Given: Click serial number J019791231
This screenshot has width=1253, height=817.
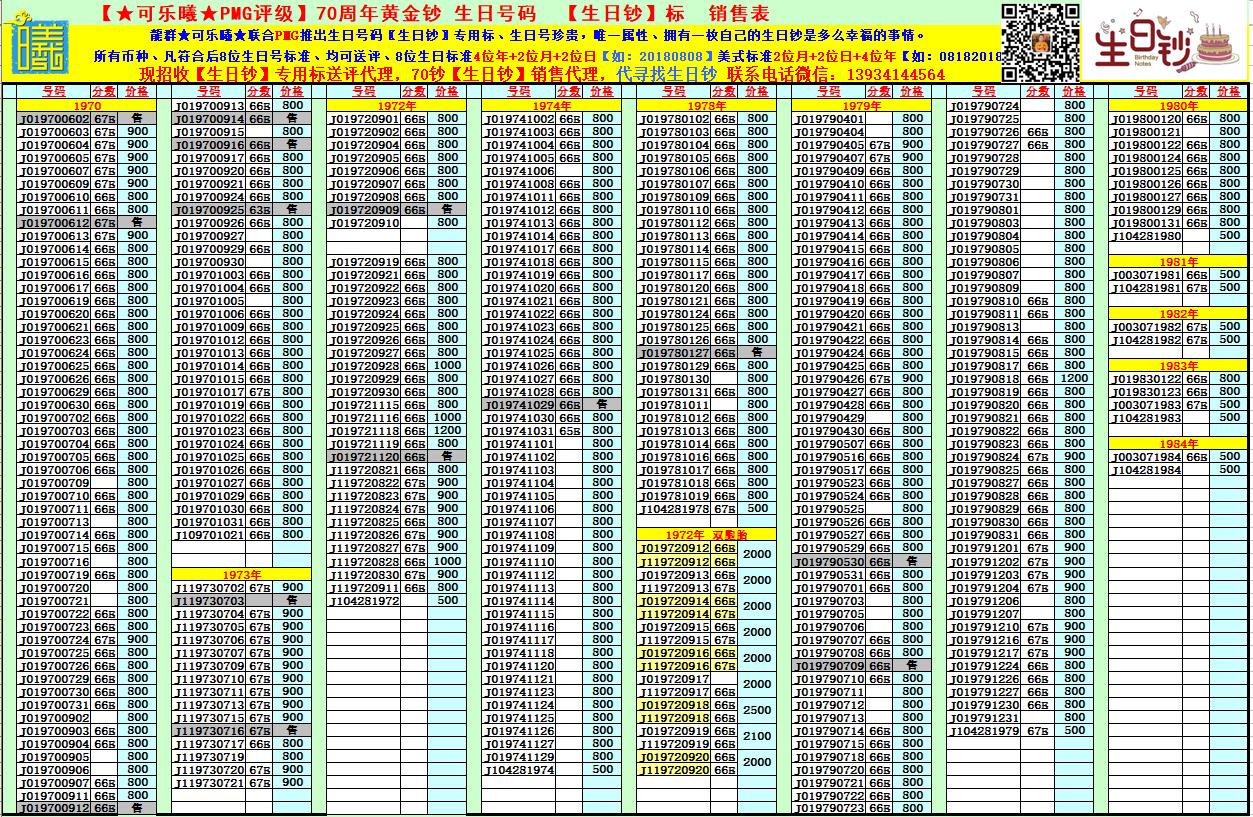Looking at the screenshot, I should 985,718.
